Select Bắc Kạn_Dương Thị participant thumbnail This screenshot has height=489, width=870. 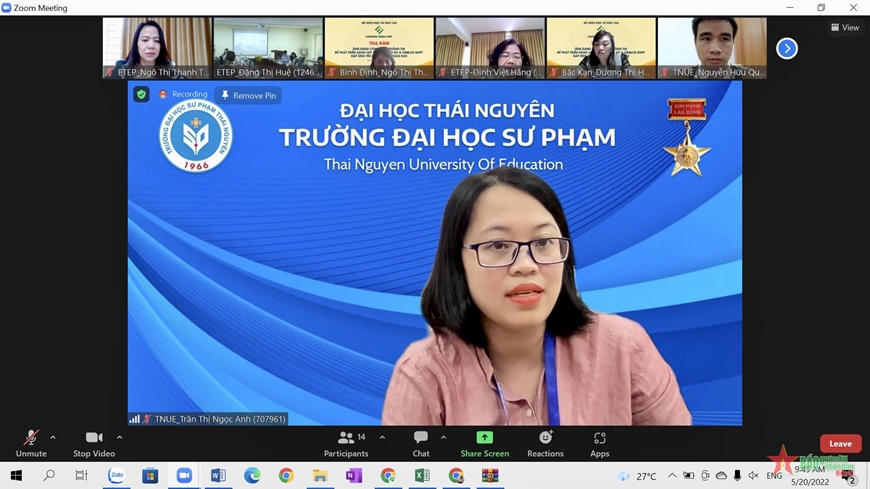tap(601, 48)
